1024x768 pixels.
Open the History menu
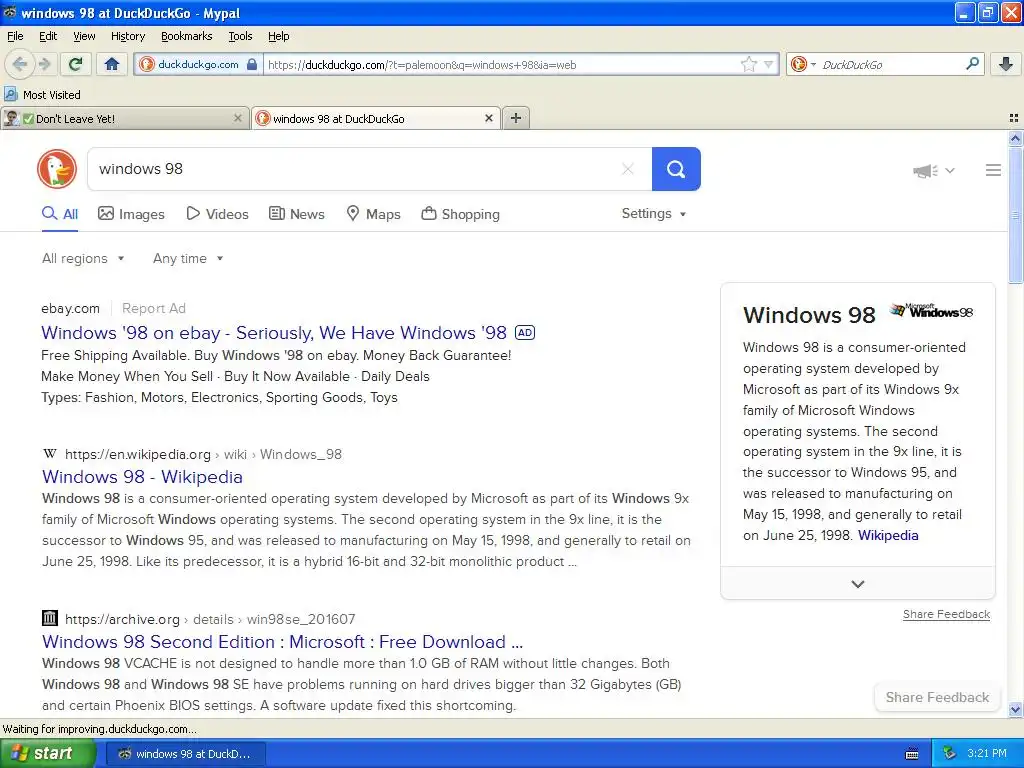[x=128, y=36]
